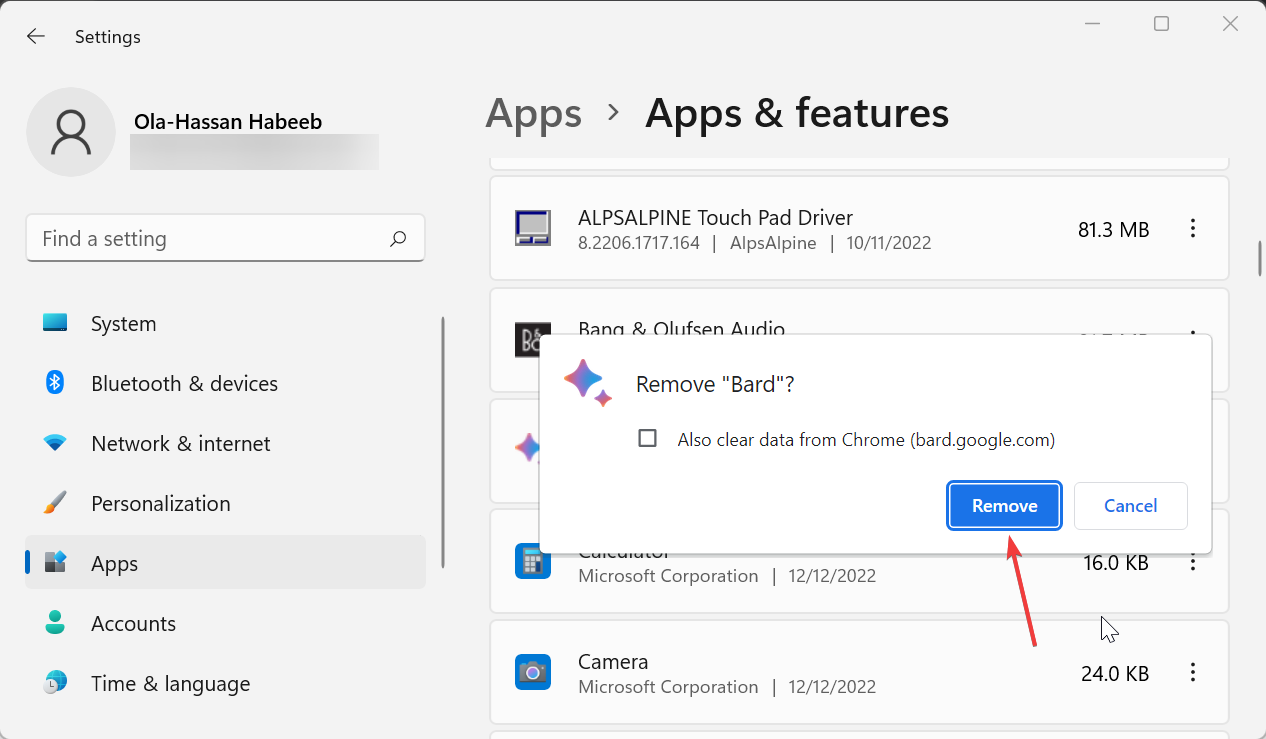Click the back arrow in Settings
The width and height of the screenshot is (1266, 739).
coord(36,36)
